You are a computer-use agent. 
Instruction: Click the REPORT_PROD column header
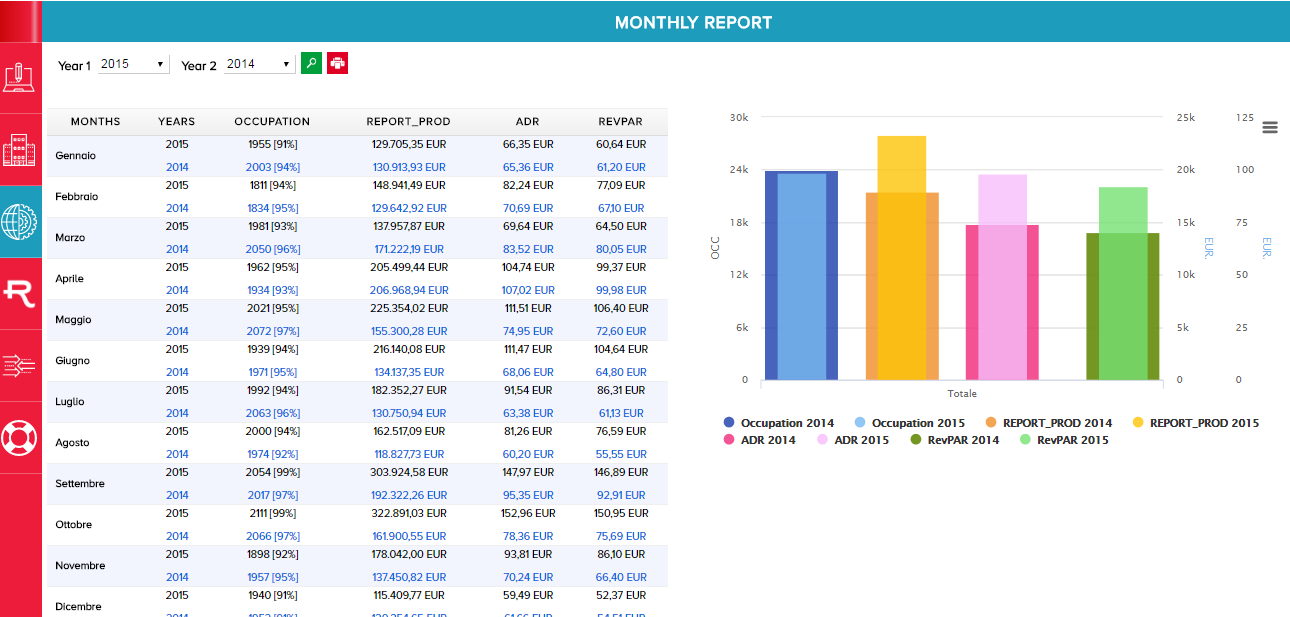[408, 122]
